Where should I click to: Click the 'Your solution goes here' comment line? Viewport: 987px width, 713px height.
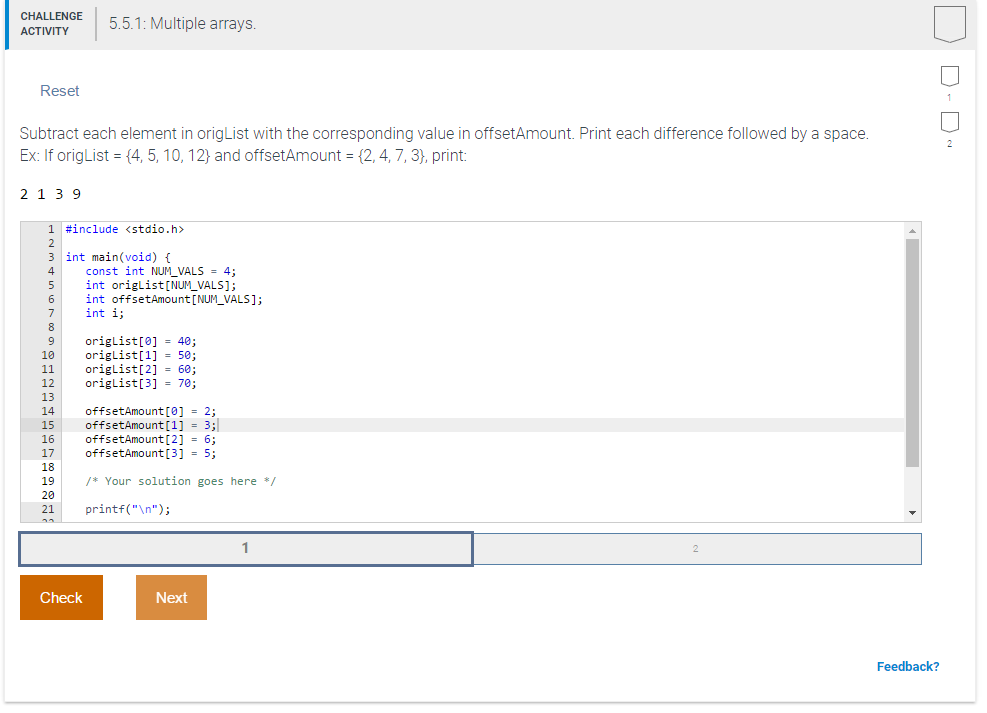coord(181,481)
